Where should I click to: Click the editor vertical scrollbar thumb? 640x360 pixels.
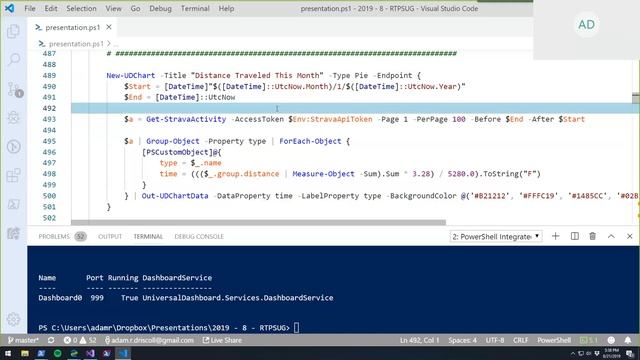pyautogui.click(x=636, y=98)
